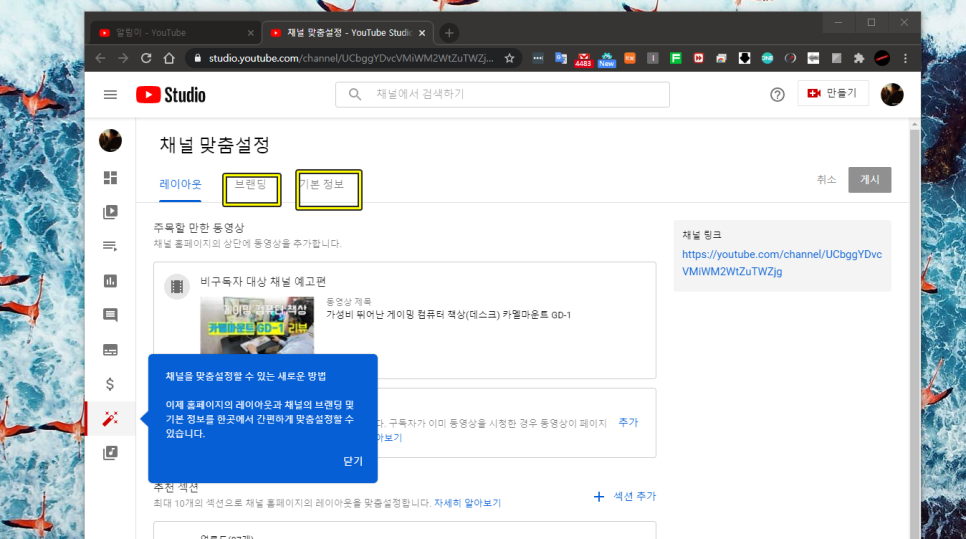Click the browser forward arrow
The height and width of the screenshot is (539, 966).
point(123,58)
